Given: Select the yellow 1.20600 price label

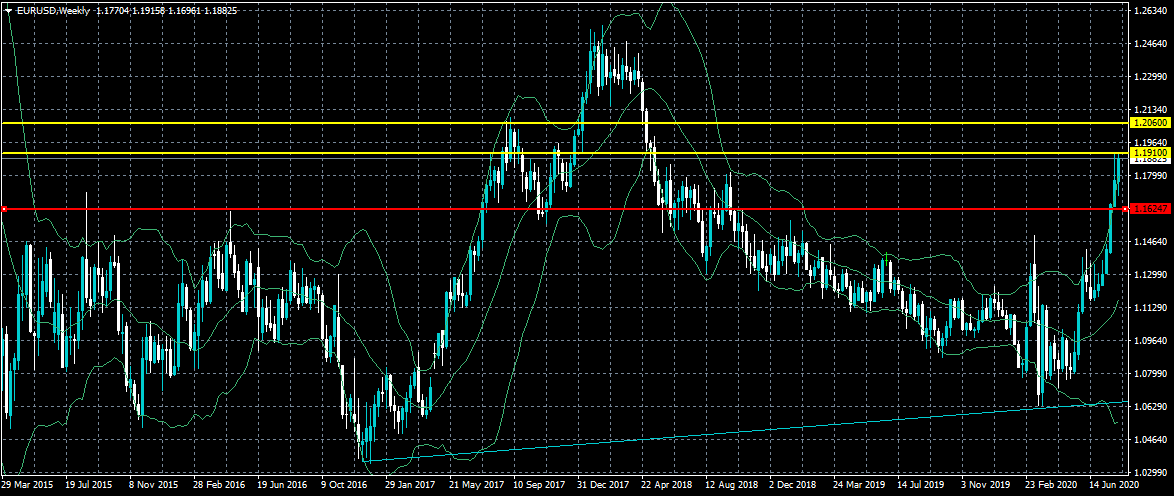Looking at the screenshot, I should [x=1149, y=123].
